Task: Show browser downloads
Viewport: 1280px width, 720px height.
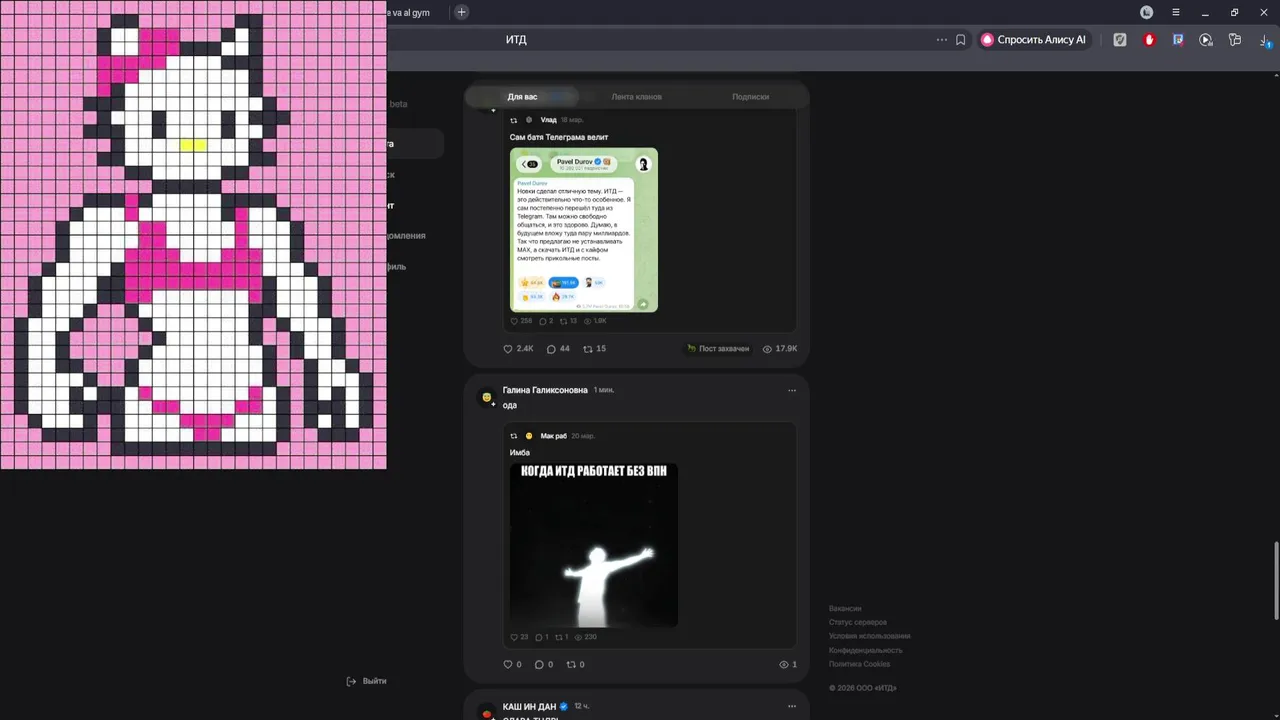Action: (x=1265, y=40)
